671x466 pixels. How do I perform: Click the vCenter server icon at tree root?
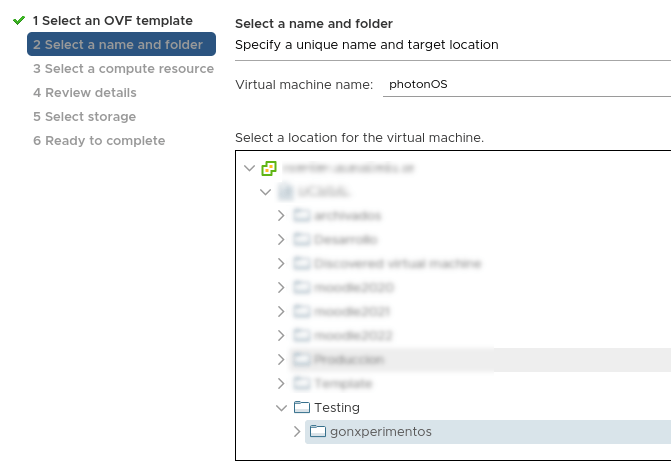[x=269, y=168]
